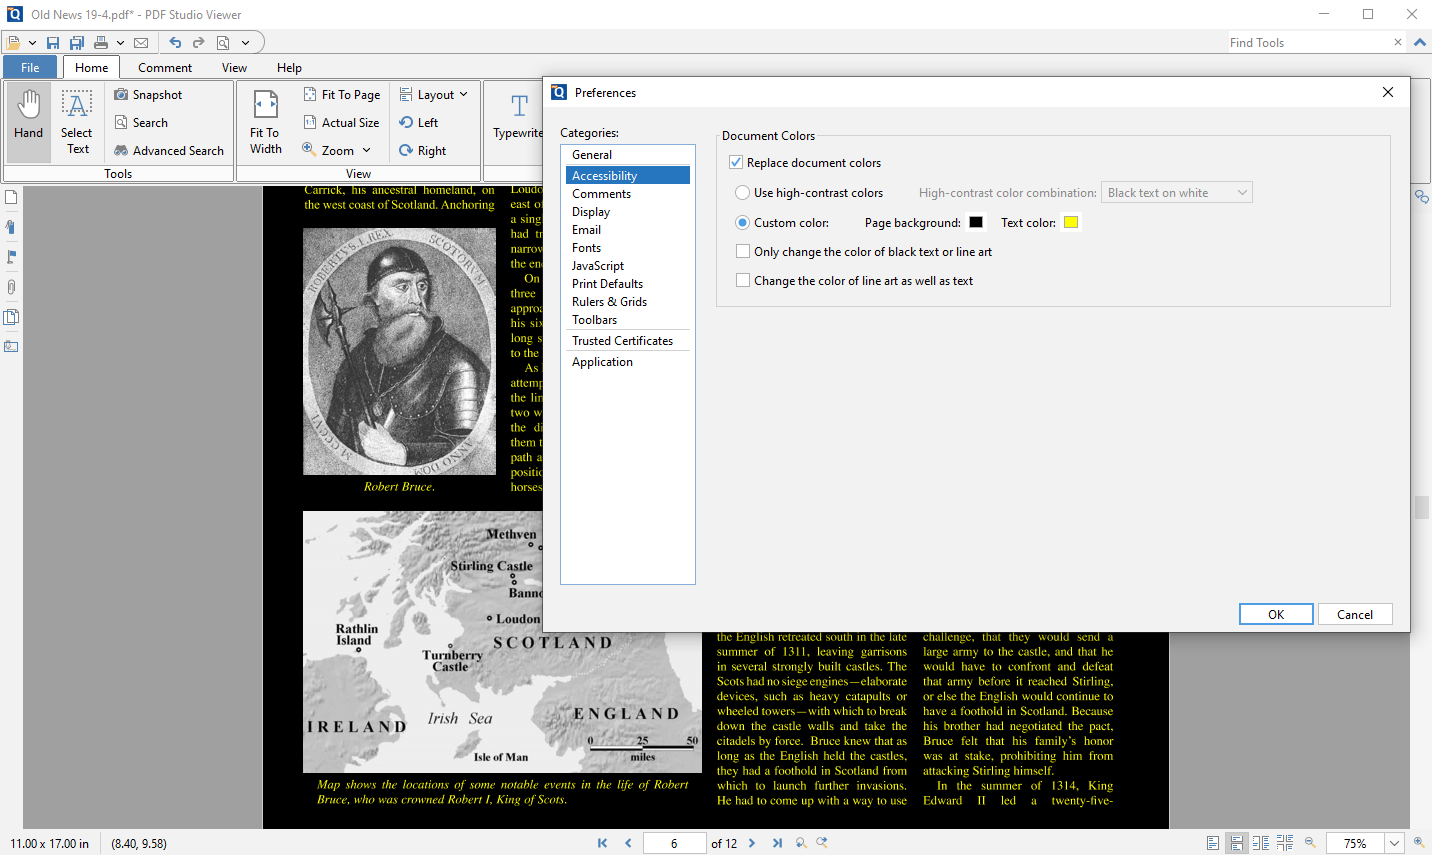Screen dimensions: 1432x855
Task: Open Advanced Search from ribbon
Action: coord(168,151)
